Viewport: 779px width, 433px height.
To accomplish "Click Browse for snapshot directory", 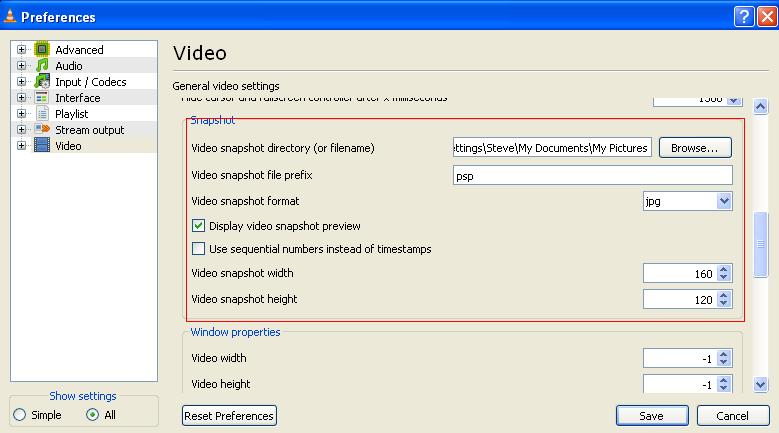I will point(695,148).
